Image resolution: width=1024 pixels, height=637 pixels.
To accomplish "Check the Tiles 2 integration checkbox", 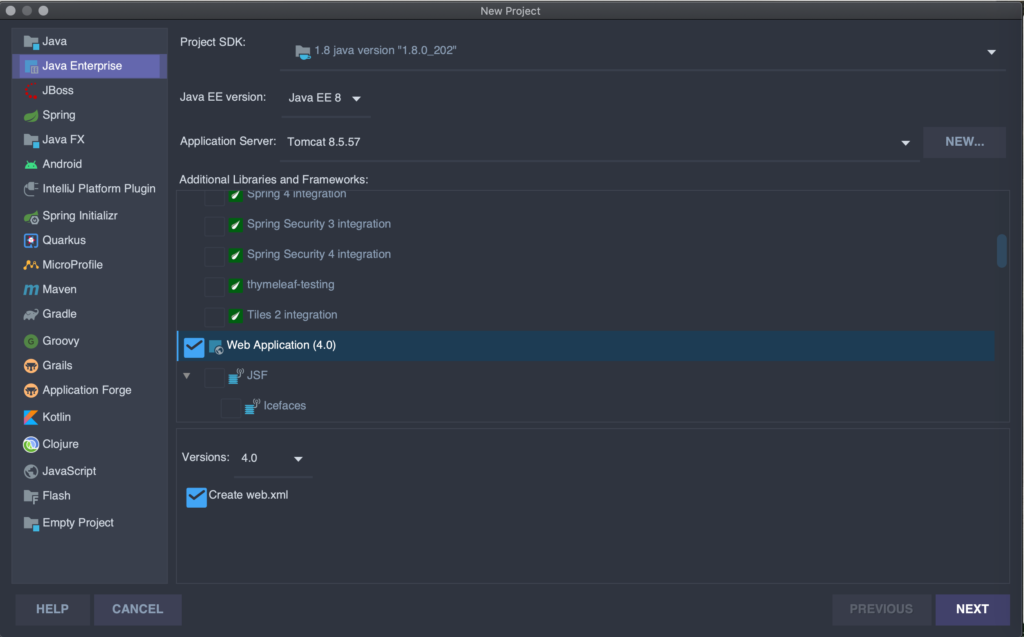I will tap(214, 317).
